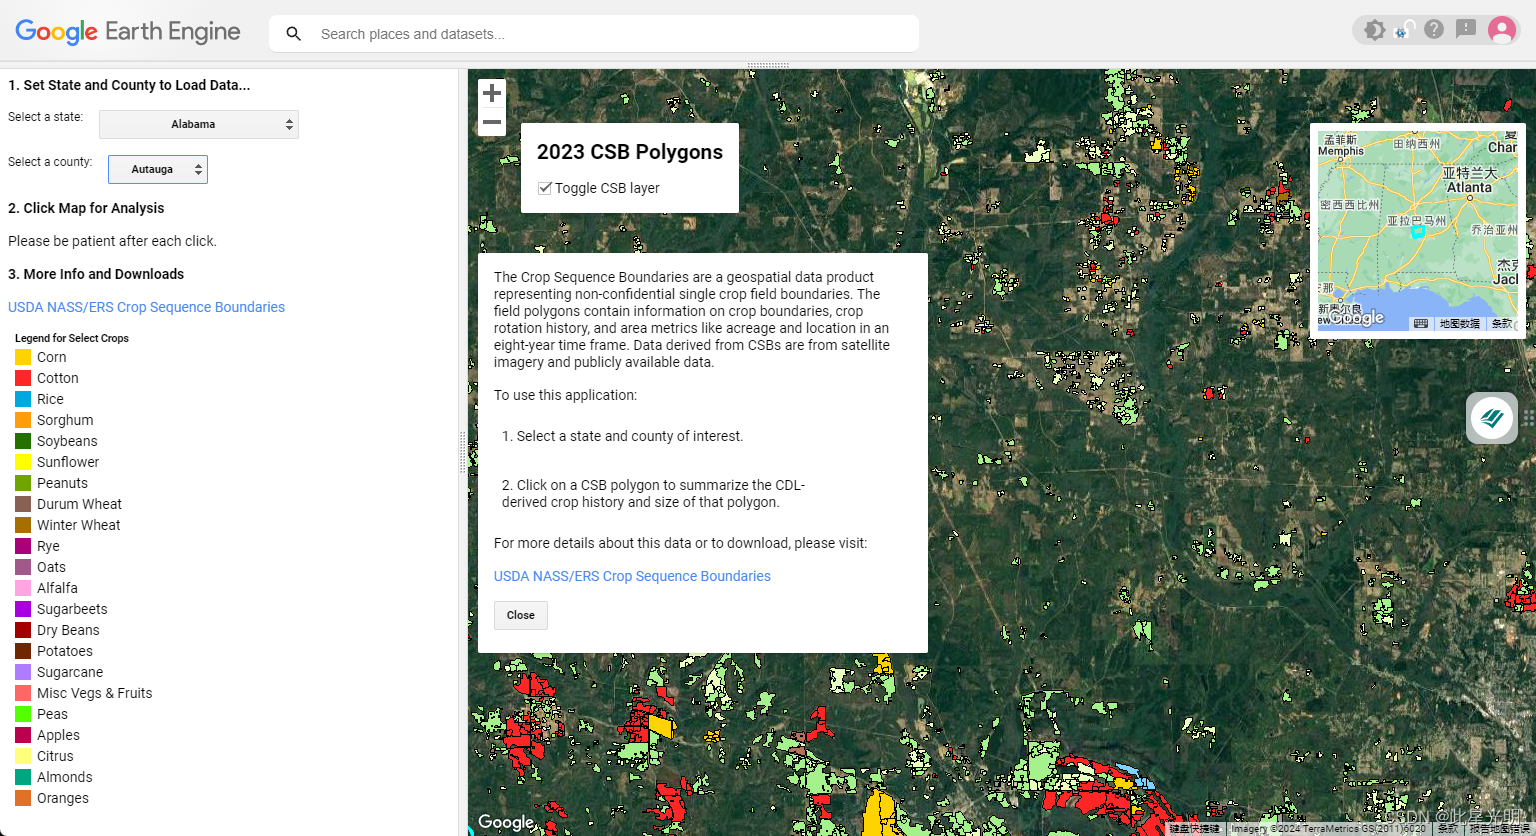Screen dimensions: 1536x836
Task: Click the Sugarcane legend label
Action: click(70, 672)
